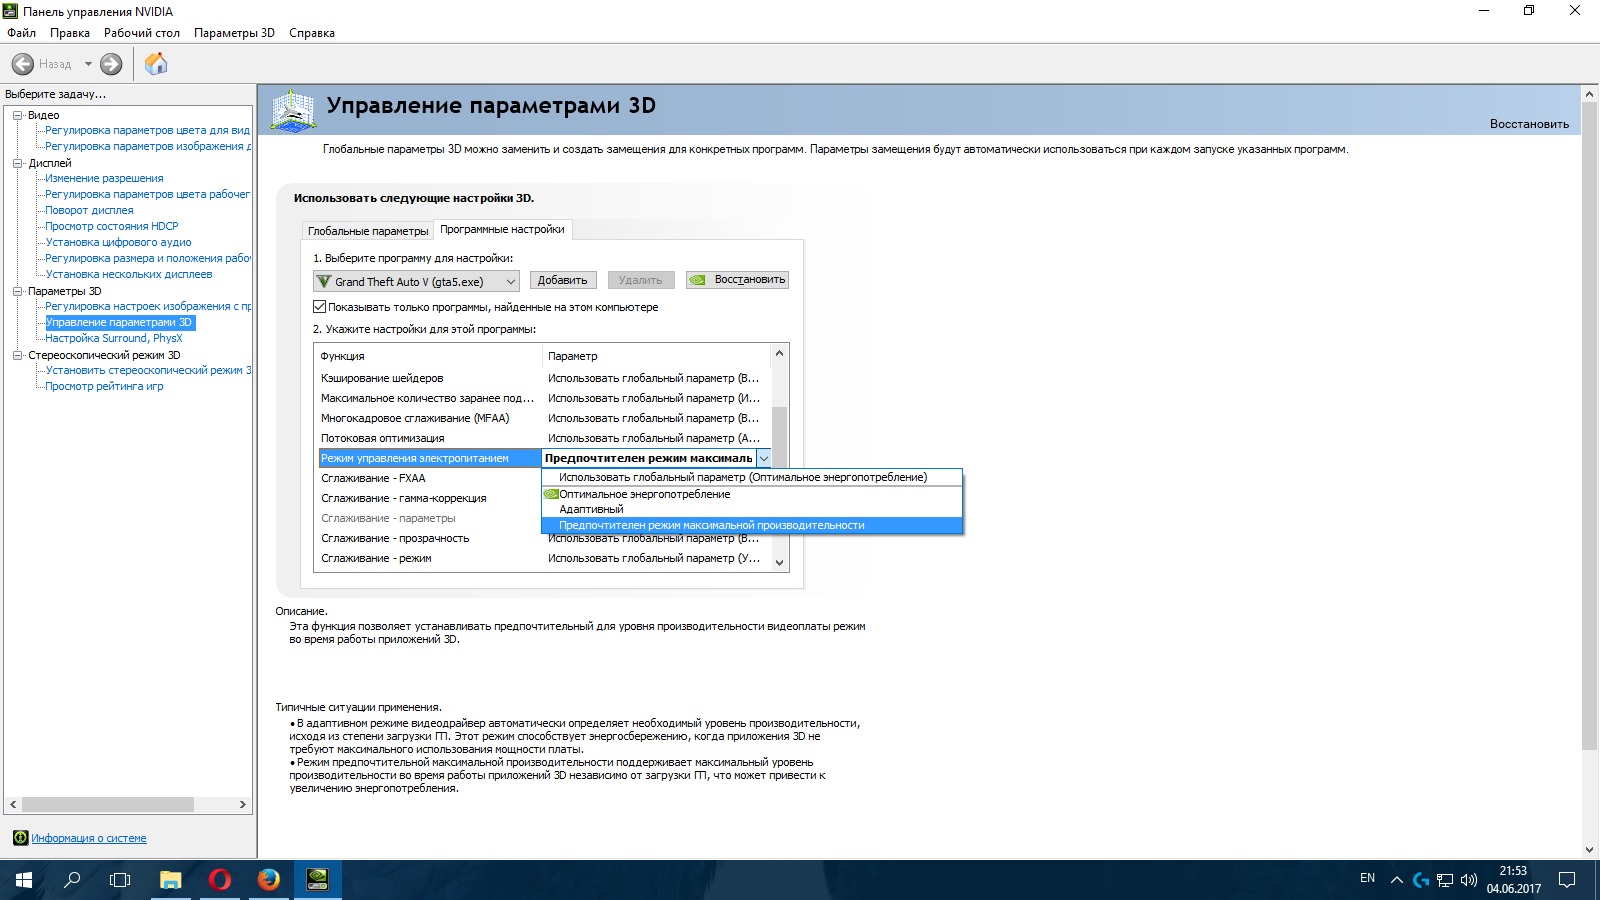
Task: Collapse the Дисплей tree node
Action: [17, 163]
